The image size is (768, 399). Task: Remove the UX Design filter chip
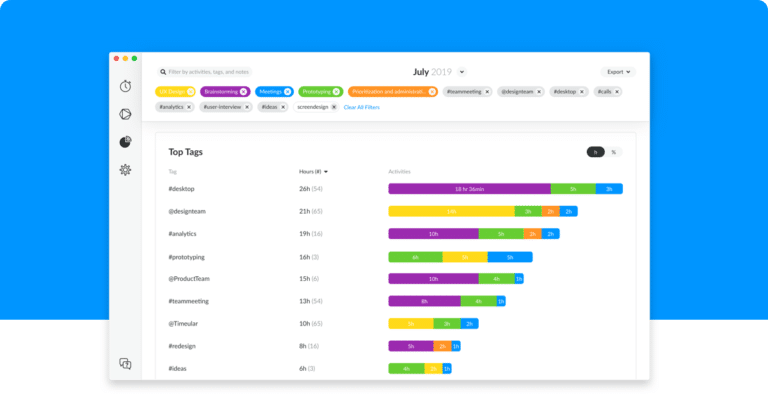pos(191,92)
